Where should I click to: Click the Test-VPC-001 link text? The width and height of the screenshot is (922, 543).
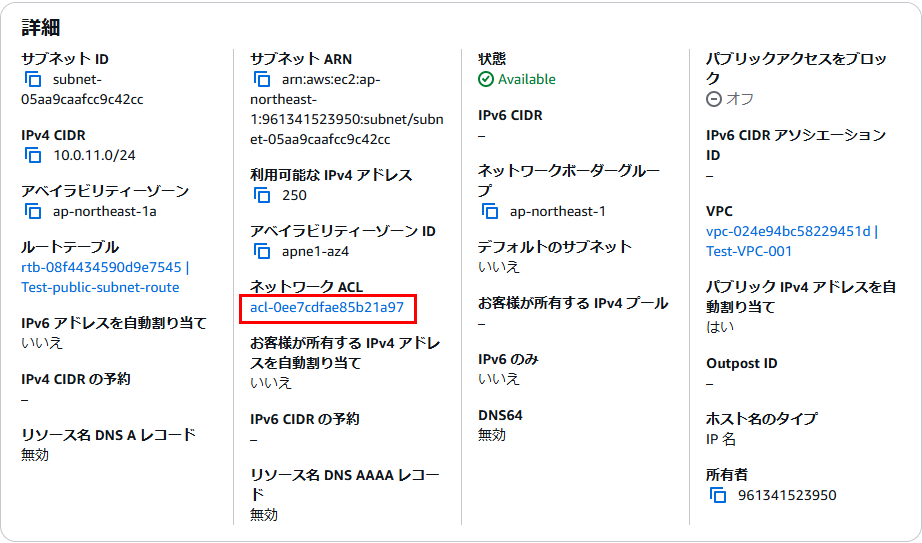(x=749, y=251)
